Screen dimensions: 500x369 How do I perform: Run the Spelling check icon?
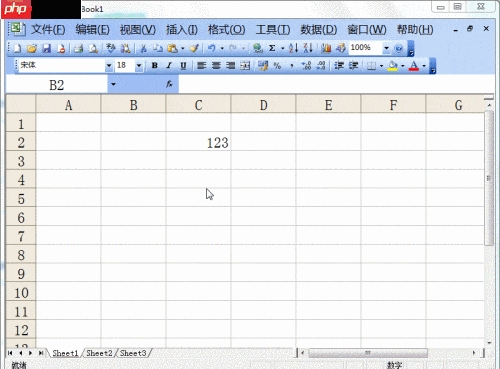(x=110, y=49)
